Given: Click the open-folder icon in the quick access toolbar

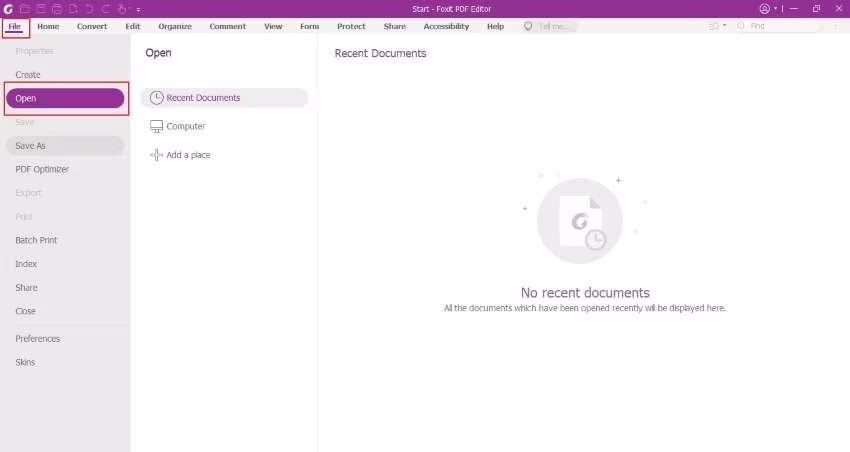Looking at the screenshot, I should [x=25, y=9].
